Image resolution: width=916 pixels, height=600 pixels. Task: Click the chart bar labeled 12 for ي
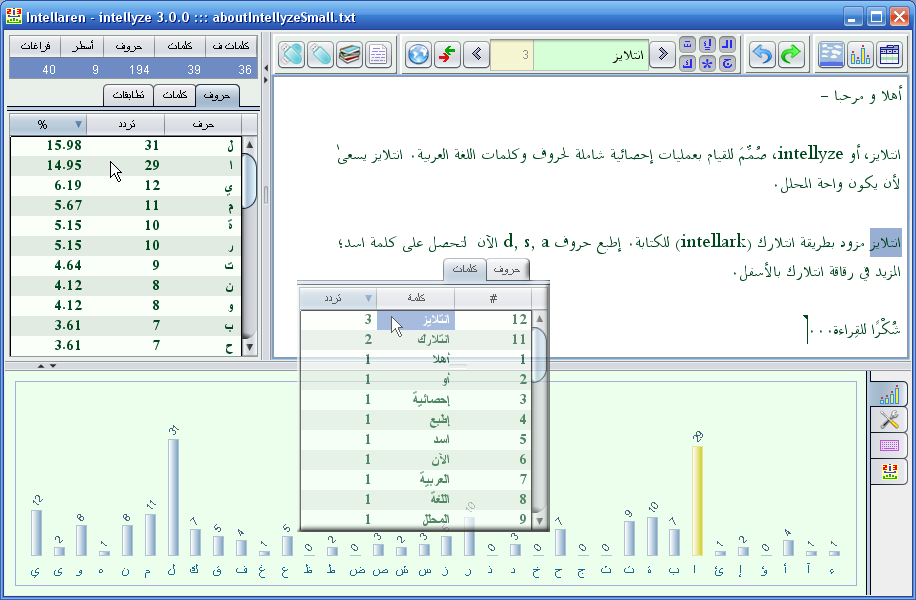point(36,533)
